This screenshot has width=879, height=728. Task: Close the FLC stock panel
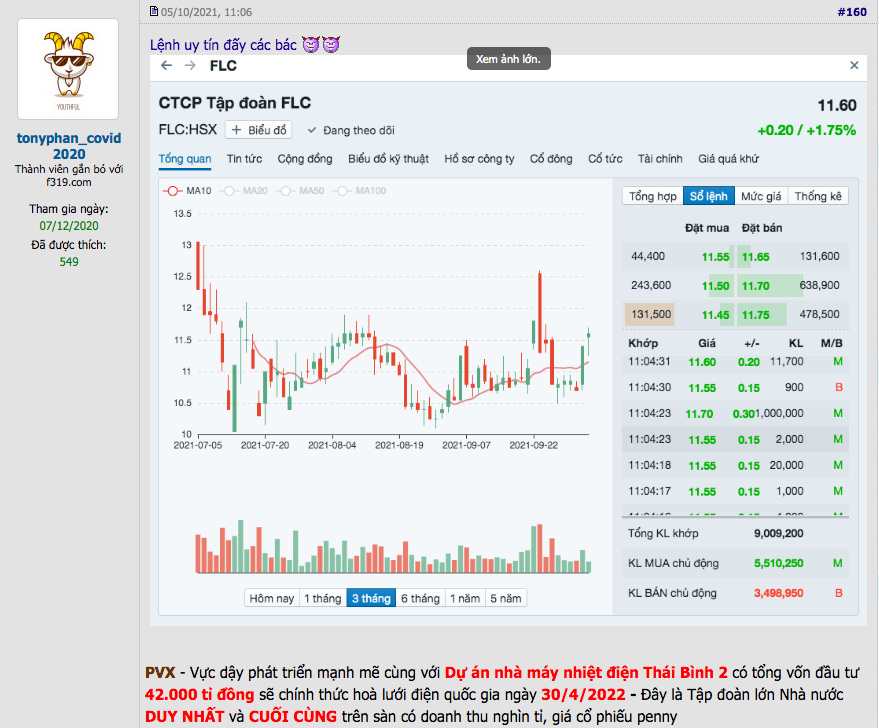(854, 65)
